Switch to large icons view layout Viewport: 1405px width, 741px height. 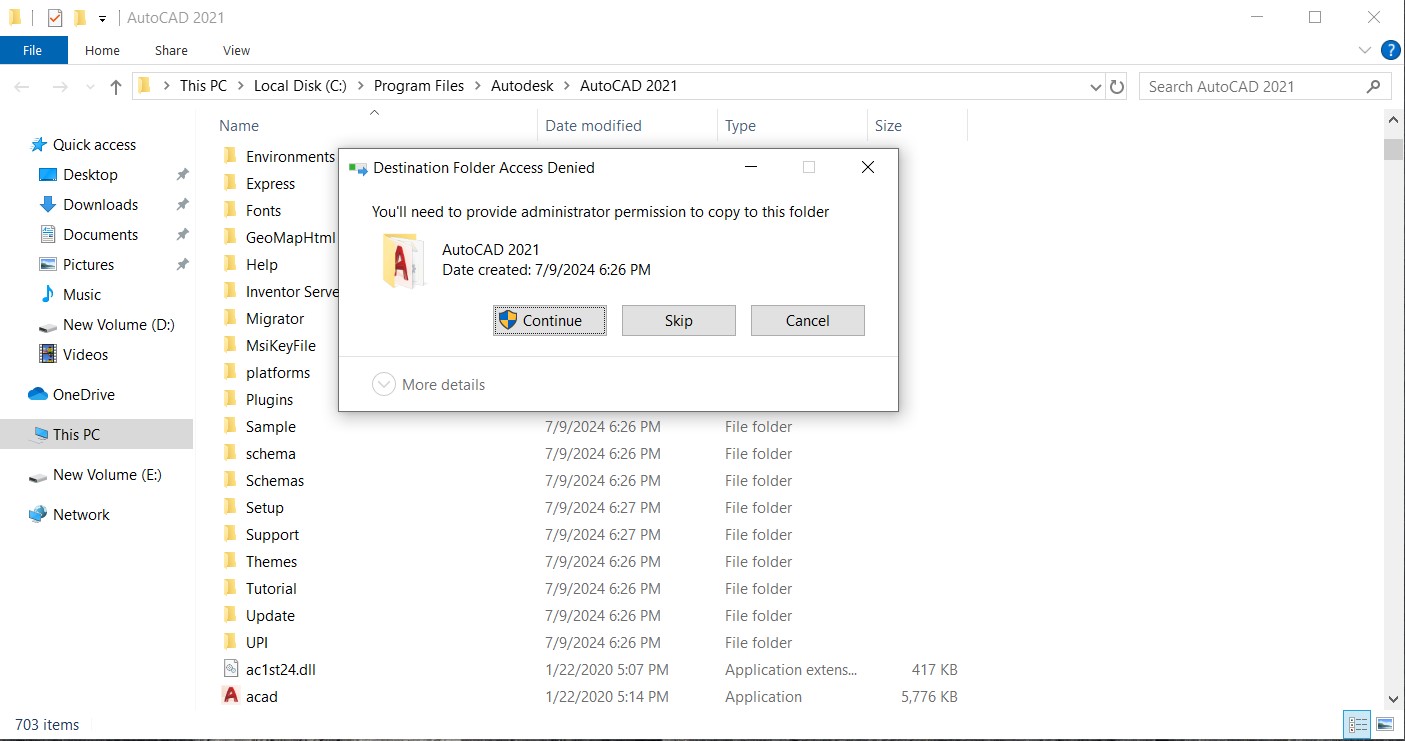pyautogui.click(x=1385, y=725)
